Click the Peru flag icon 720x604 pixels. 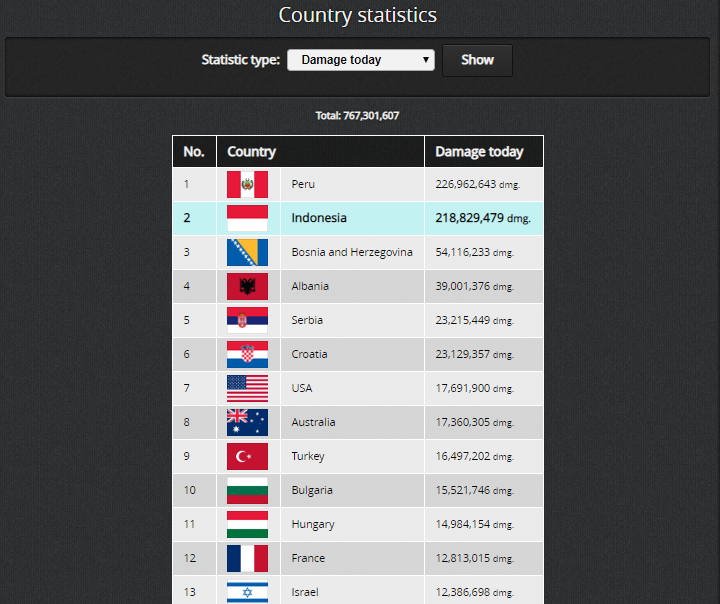point(247,184)
